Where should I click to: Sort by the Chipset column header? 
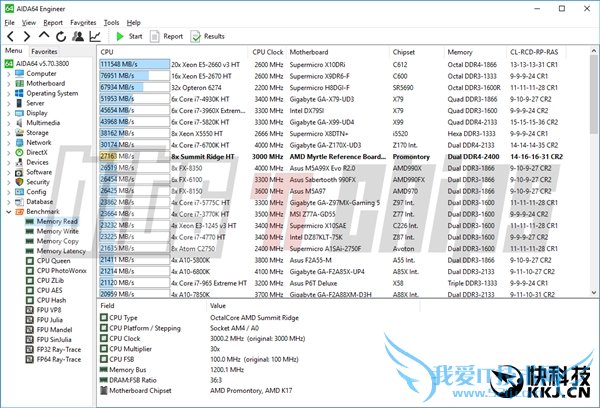tap(417, 52)
